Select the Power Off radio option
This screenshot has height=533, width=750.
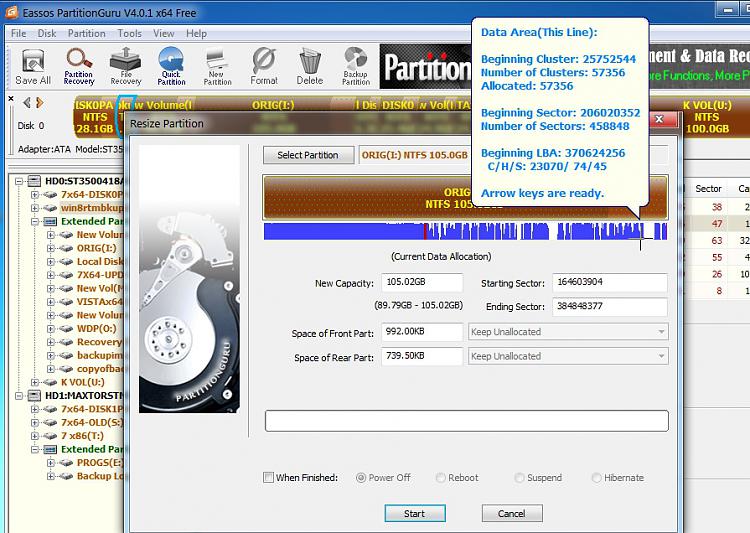click(361, 477)
